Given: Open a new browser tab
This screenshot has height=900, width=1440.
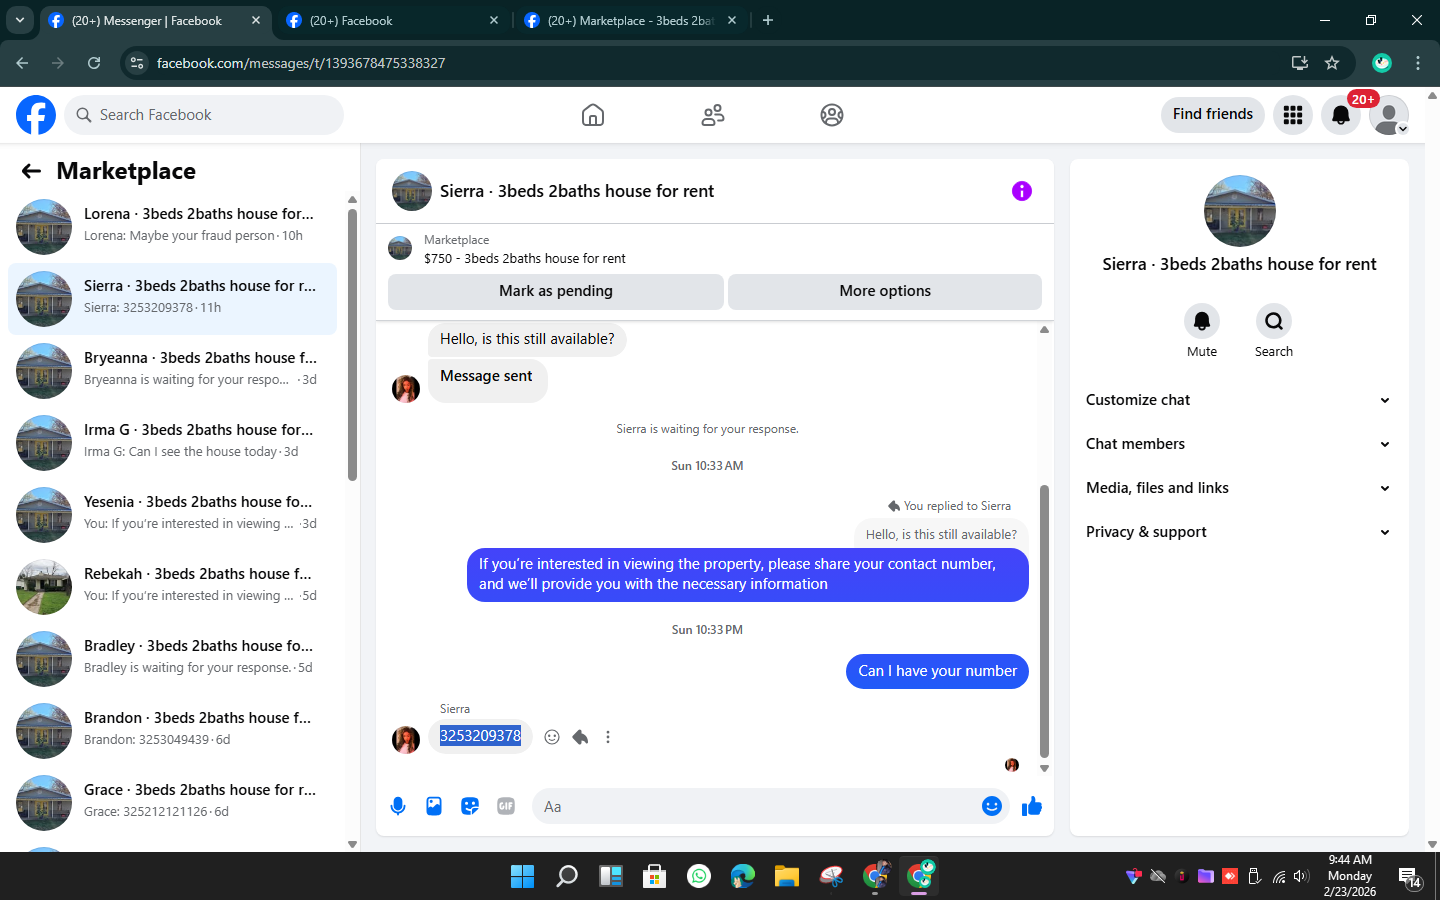Looking at the screenshot, I should pos(768,20).
